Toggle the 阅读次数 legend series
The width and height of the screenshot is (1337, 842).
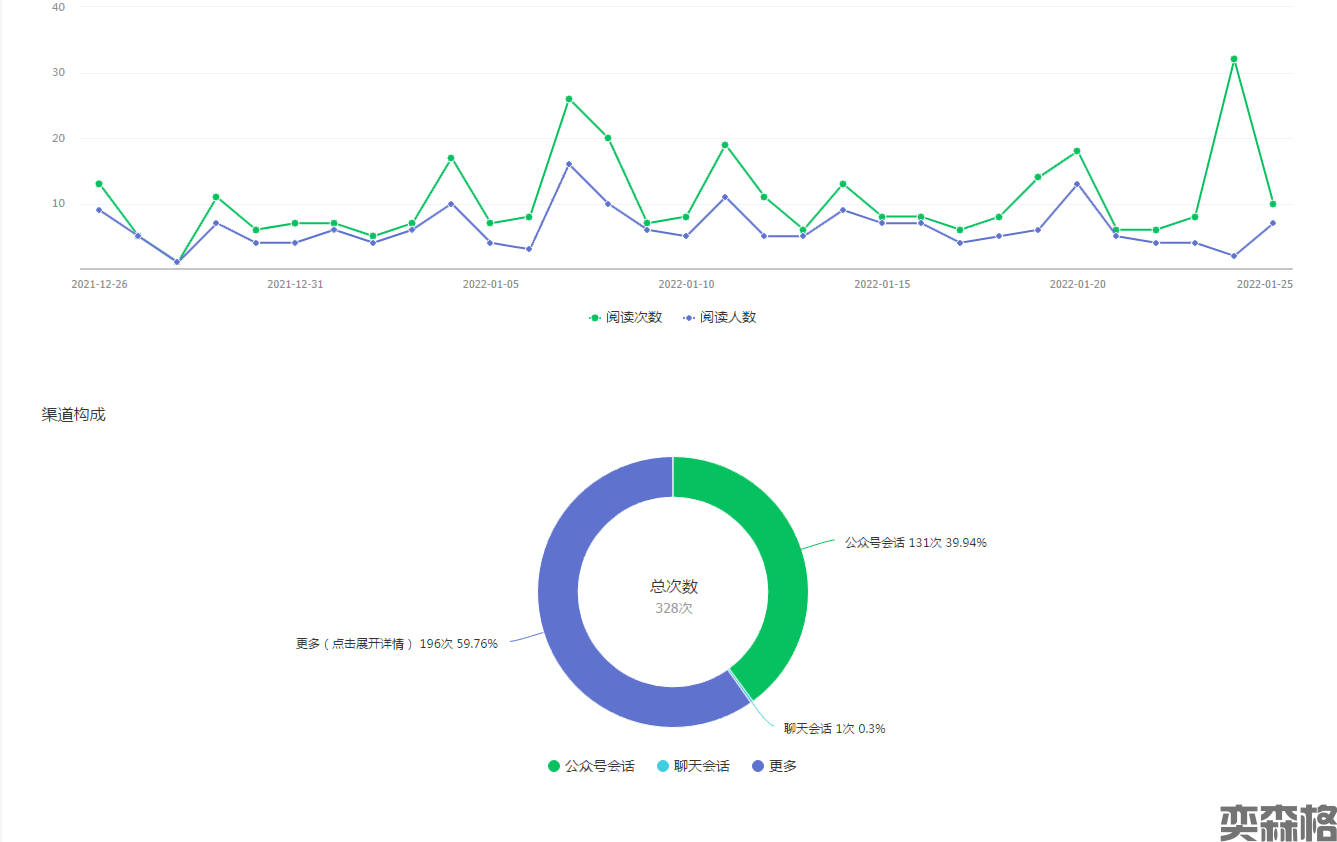[x=626, y=317]
